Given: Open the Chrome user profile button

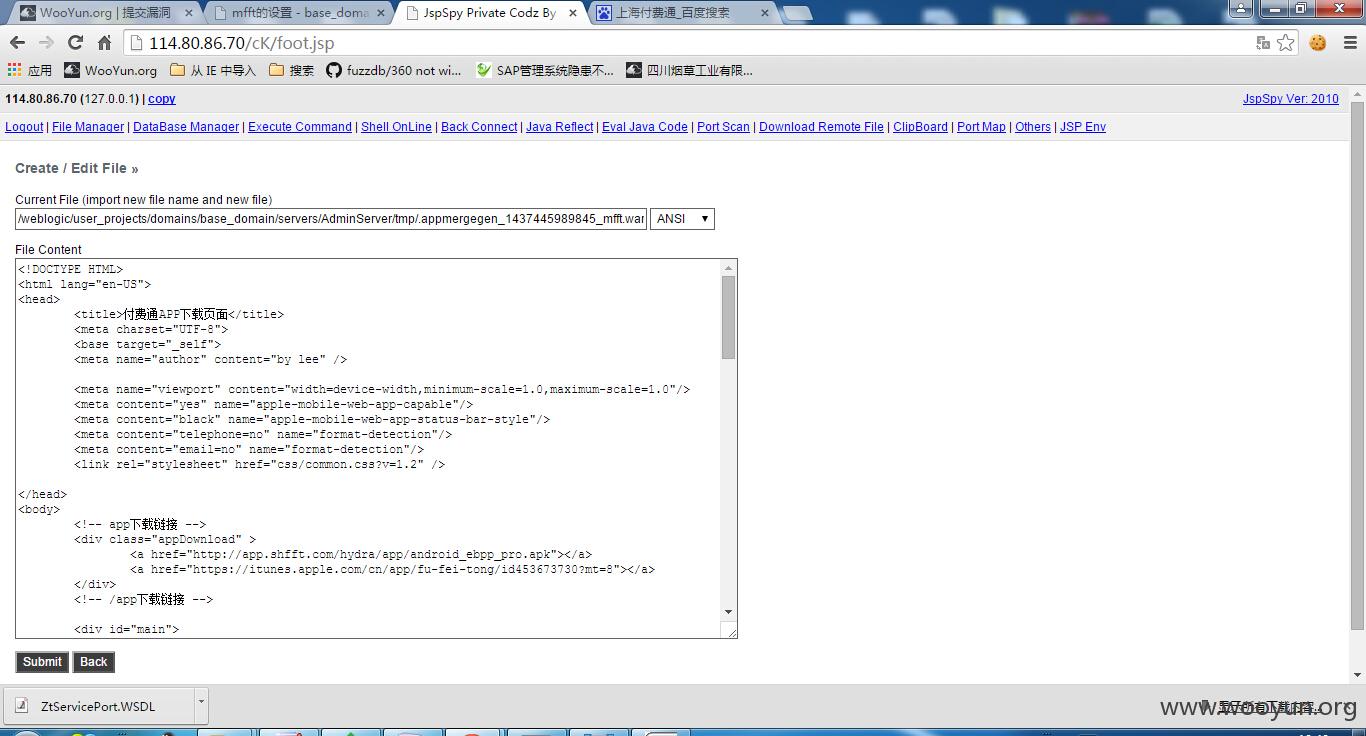Looking at the screenshot, I should tap(1241, 8).
